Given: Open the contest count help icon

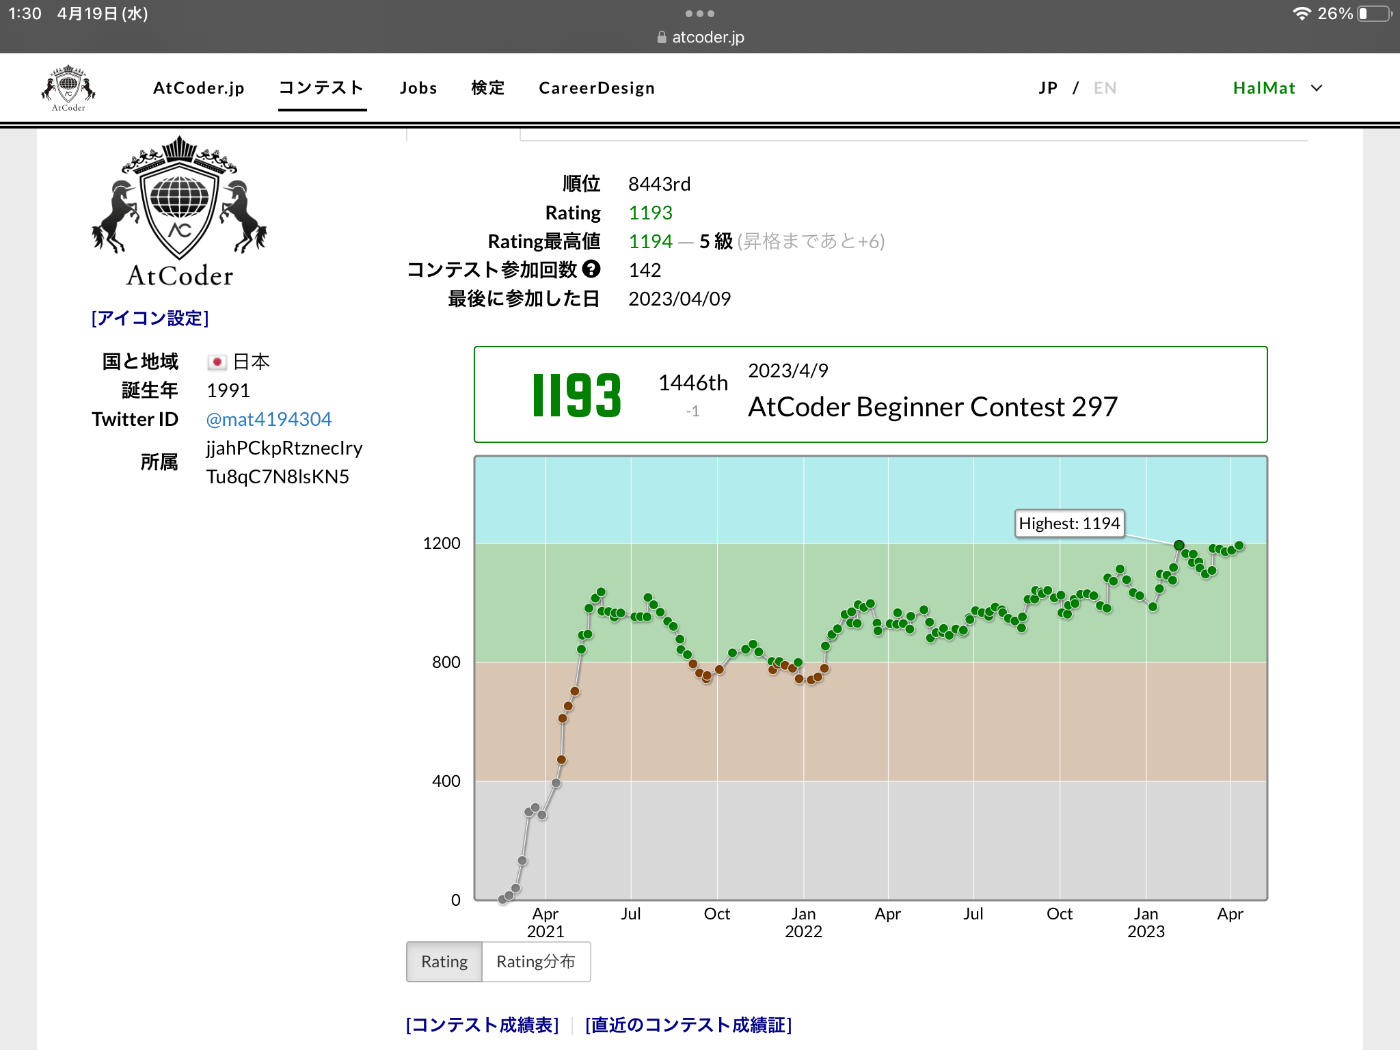Looking at the screenshot, I should 591,269.
